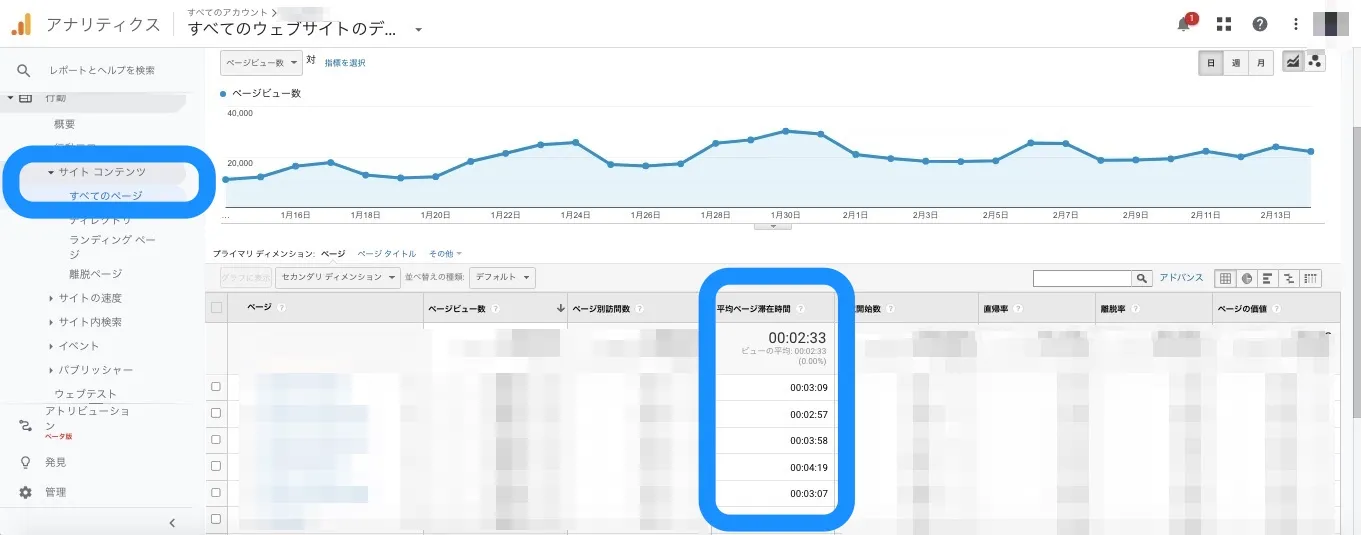Open the ランディング ページ report

pyautogui.click(x=112, y=247)
